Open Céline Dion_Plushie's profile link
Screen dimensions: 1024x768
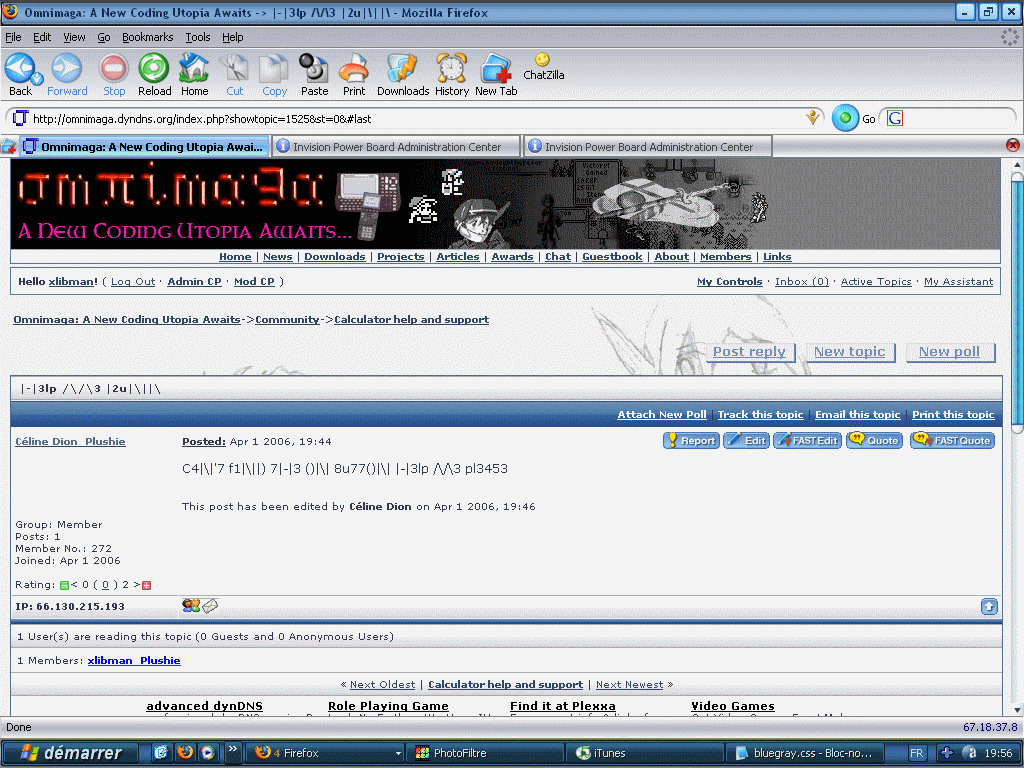tap(71, 441)
